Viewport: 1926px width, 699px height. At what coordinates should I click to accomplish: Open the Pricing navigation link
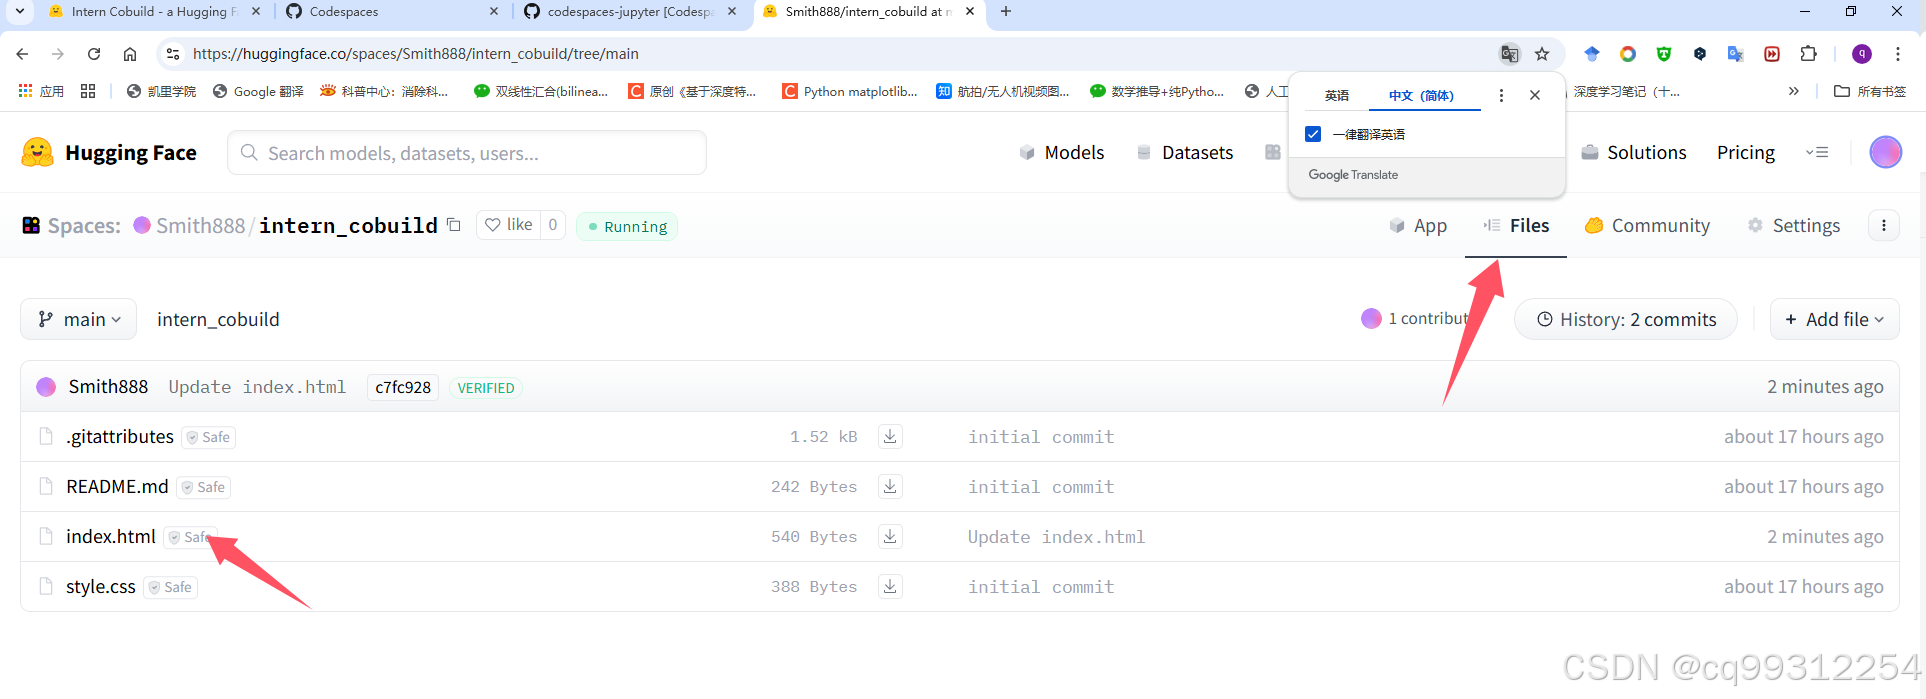(x=1746, y=152)
